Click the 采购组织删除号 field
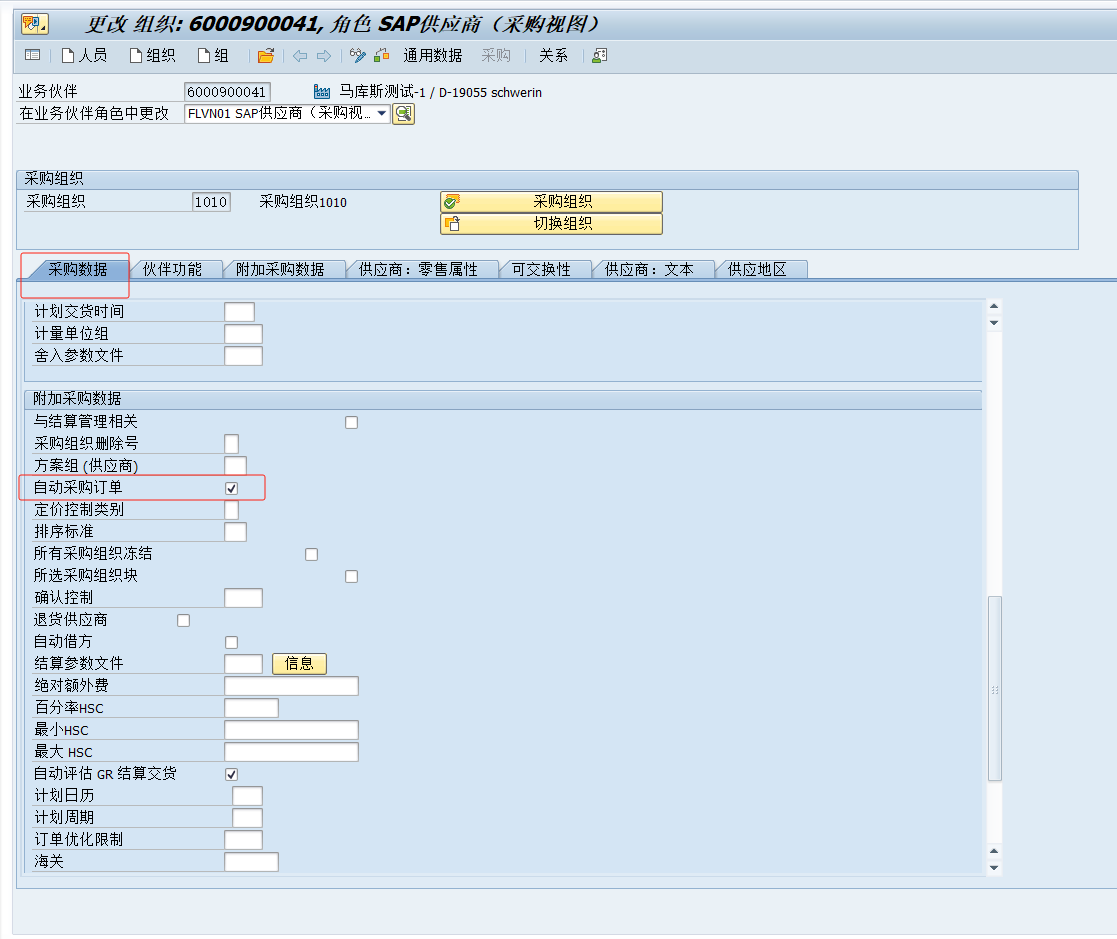1117x939 pixels. tap(232, 444)
